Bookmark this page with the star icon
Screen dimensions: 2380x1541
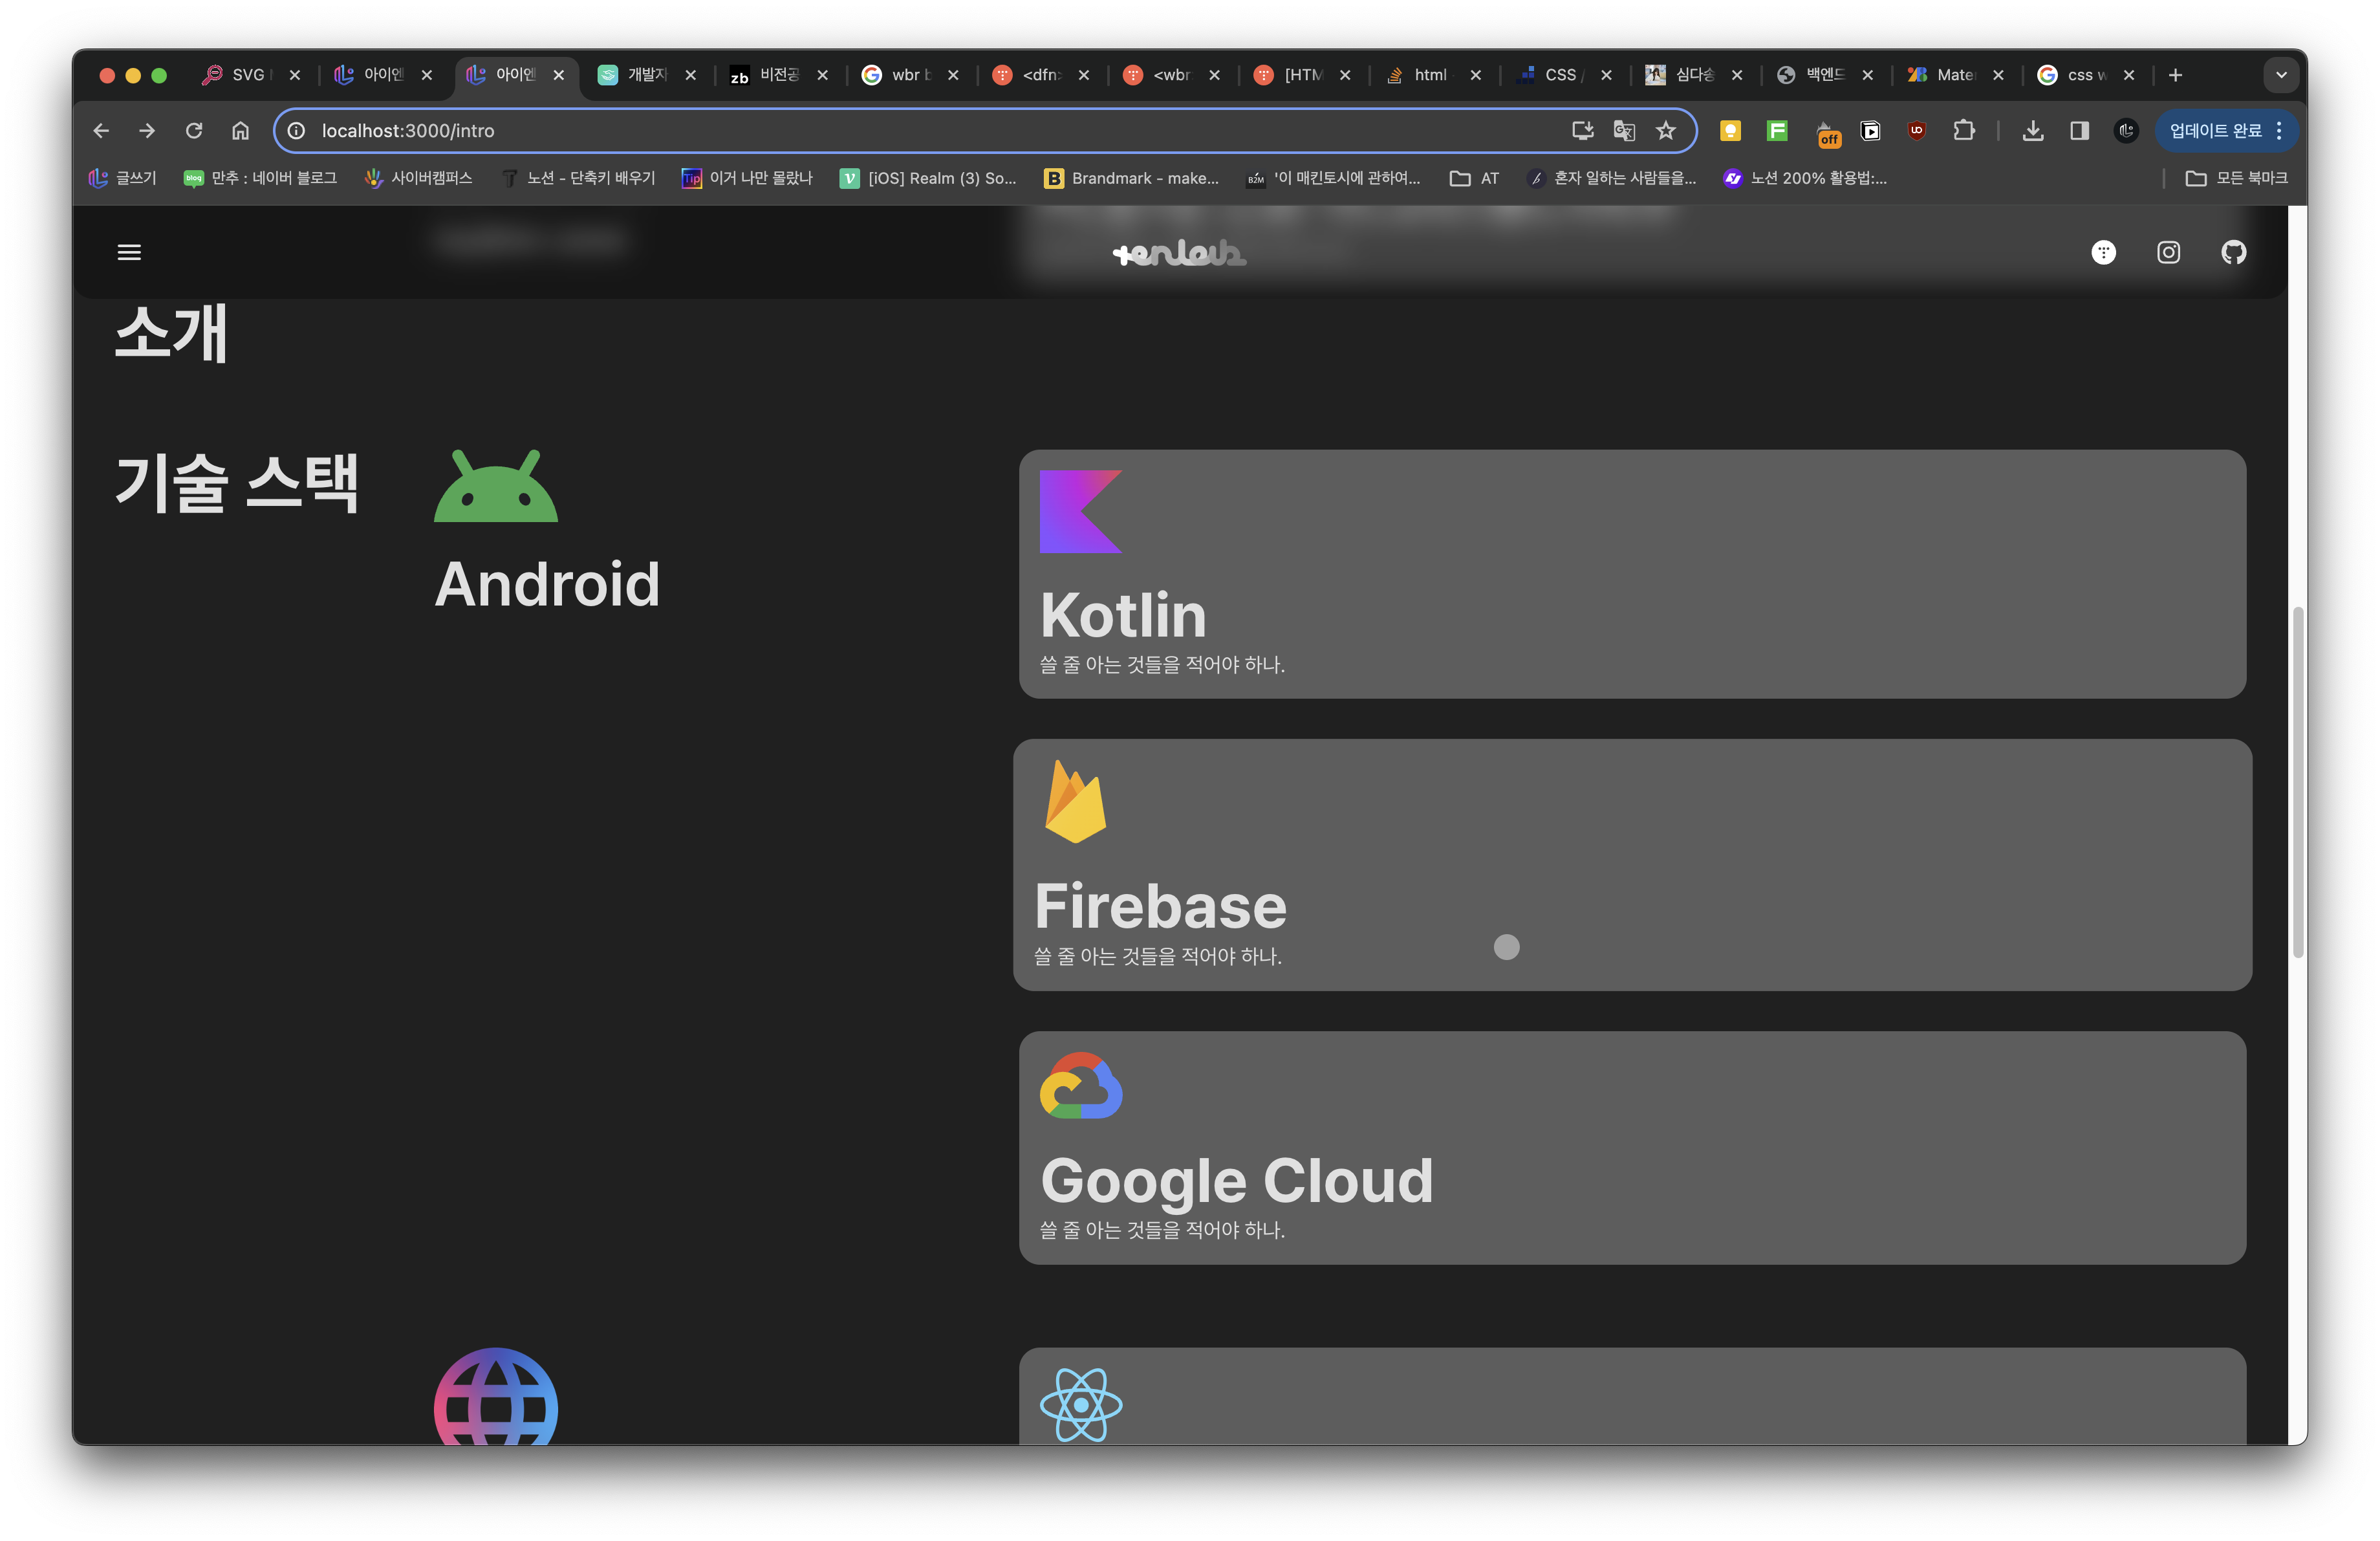[1665, 131]
